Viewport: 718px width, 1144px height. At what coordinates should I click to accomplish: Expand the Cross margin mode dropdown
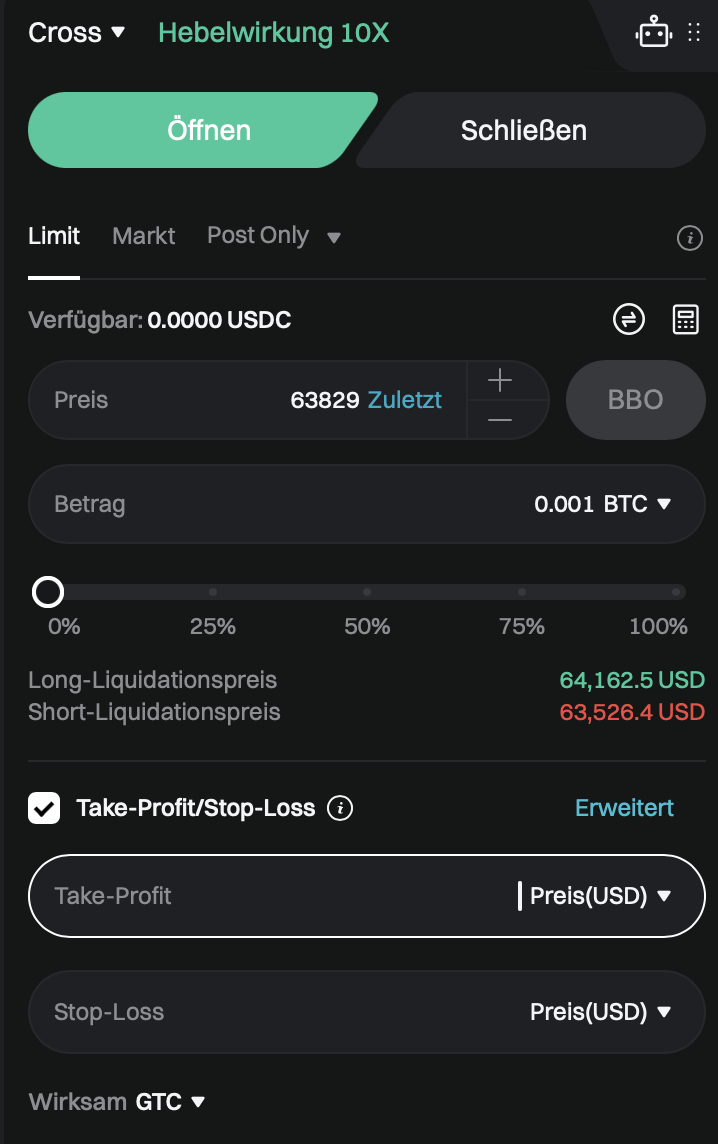point(77,33)
